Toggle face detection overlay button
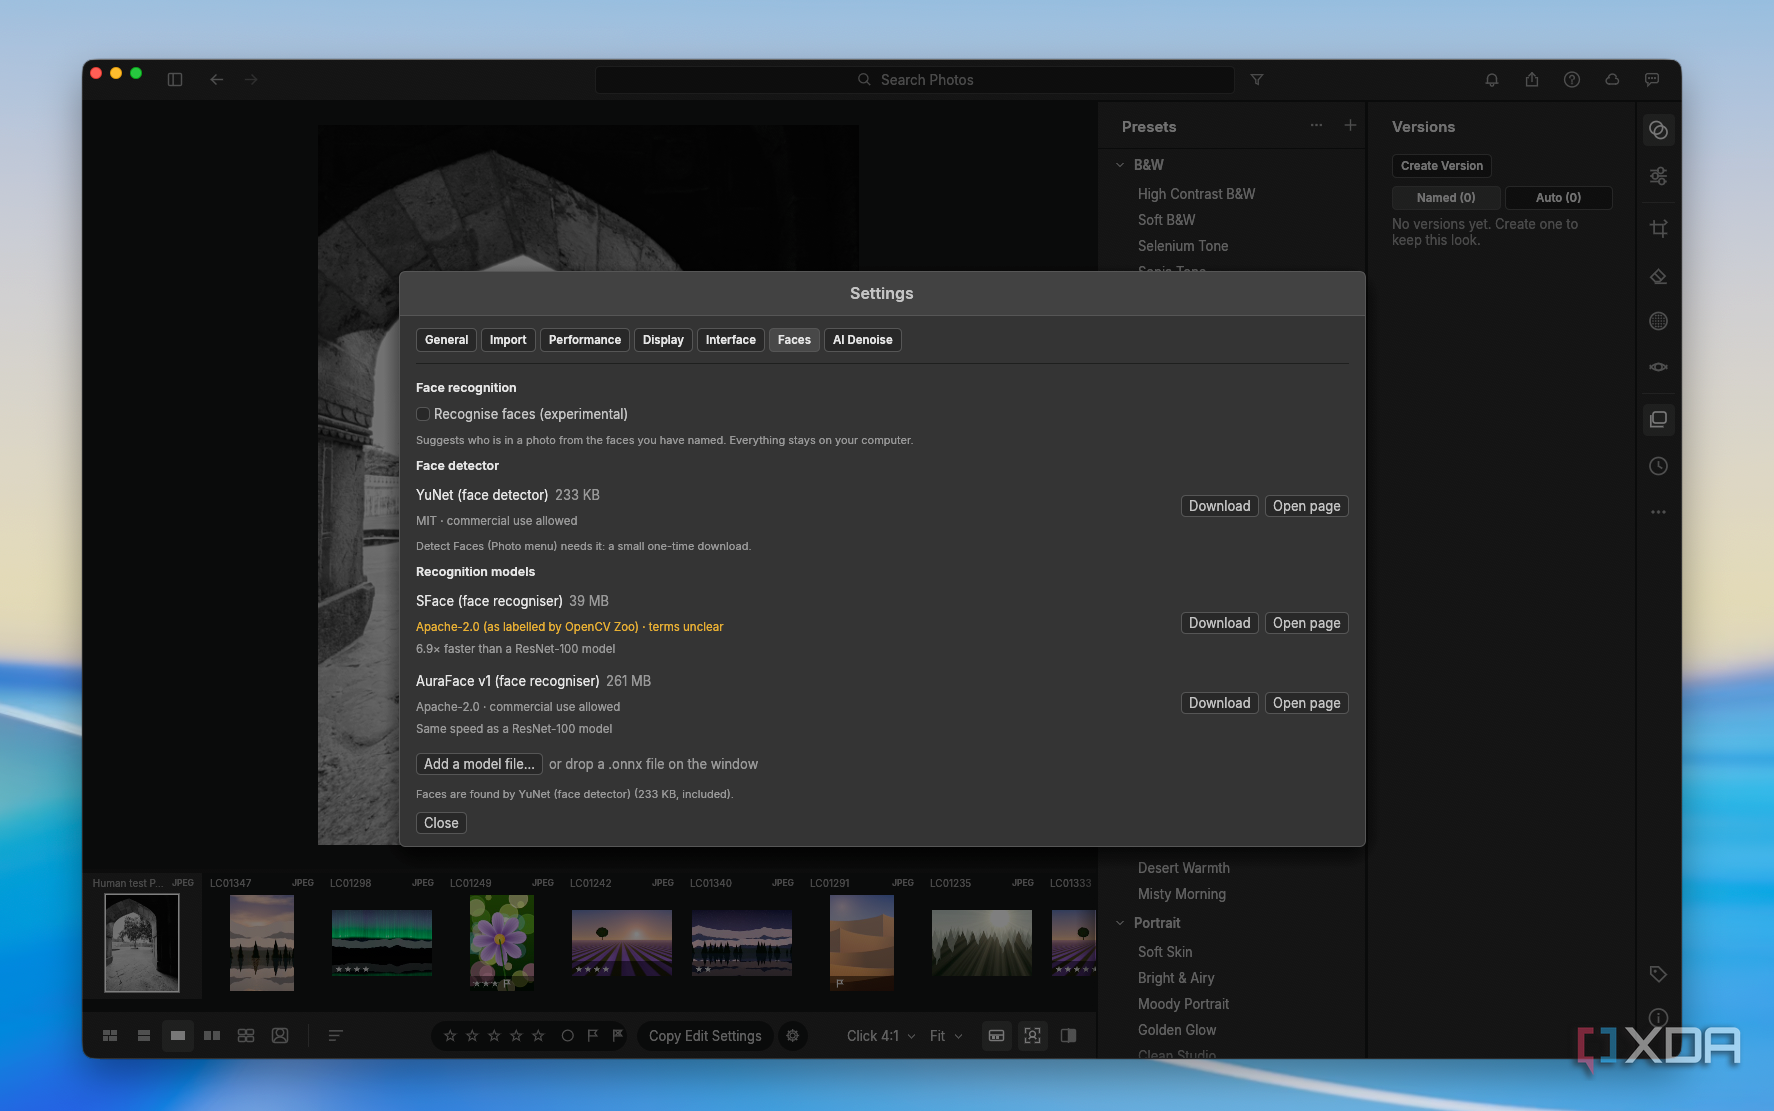1774x1111 pixels. (x=1032, y=1036)
